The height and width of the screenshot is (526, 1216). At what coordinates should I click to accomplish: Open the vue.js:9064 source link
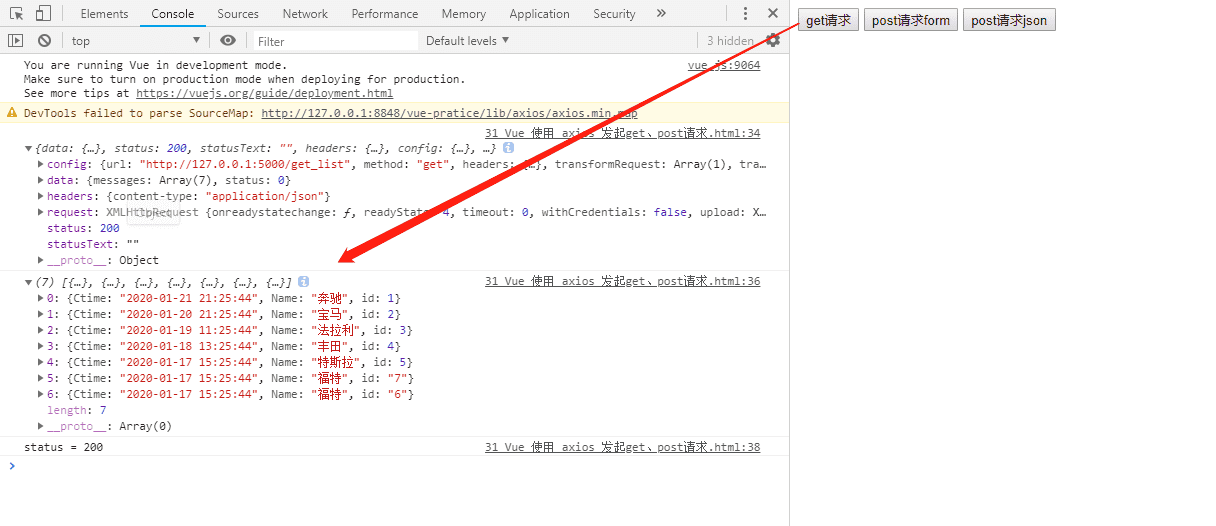pyautogui.click(x=724, y=65)
